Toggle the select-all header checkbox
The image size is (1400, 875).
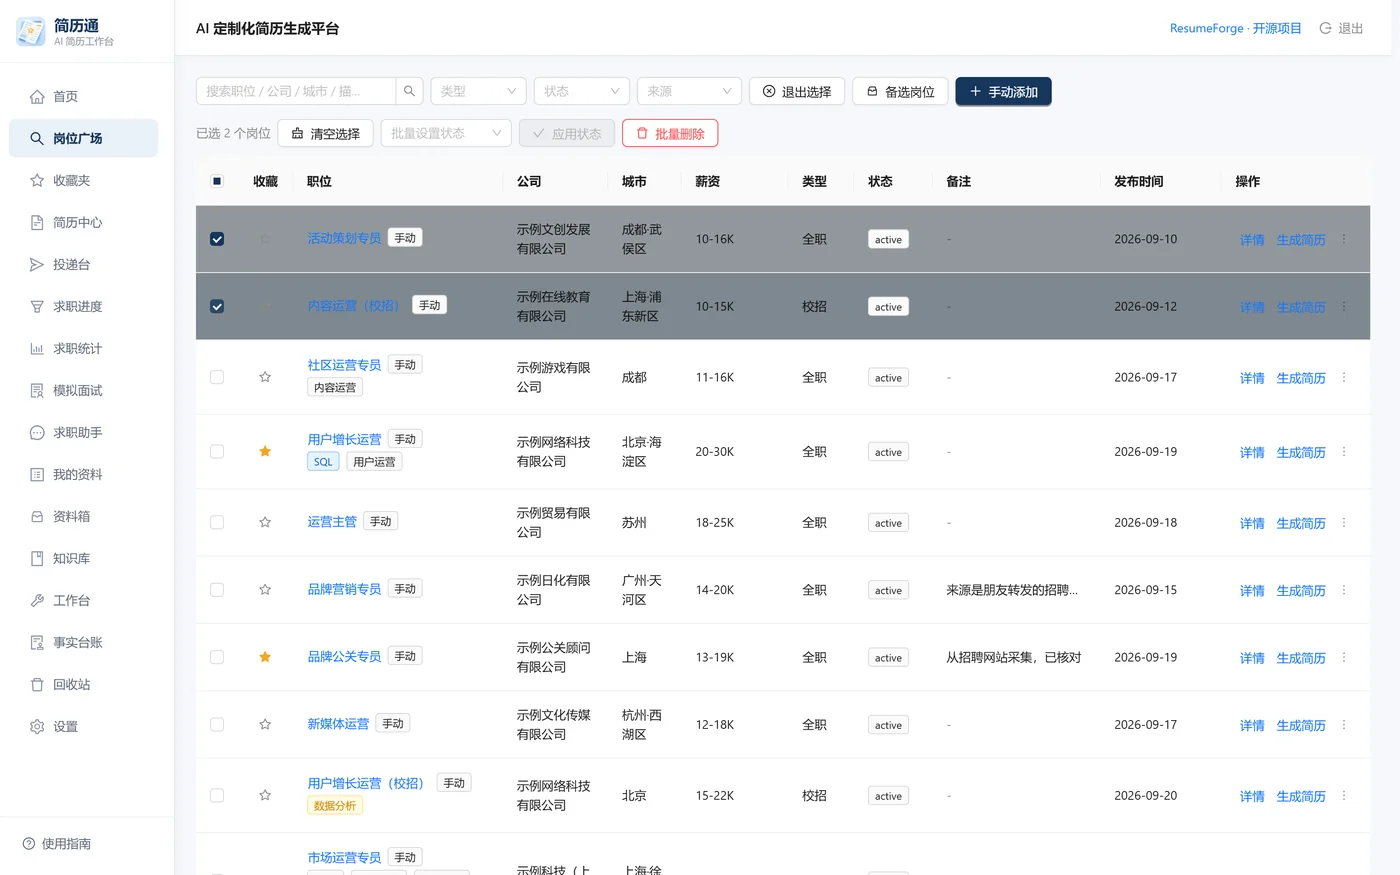coord(217,181)
